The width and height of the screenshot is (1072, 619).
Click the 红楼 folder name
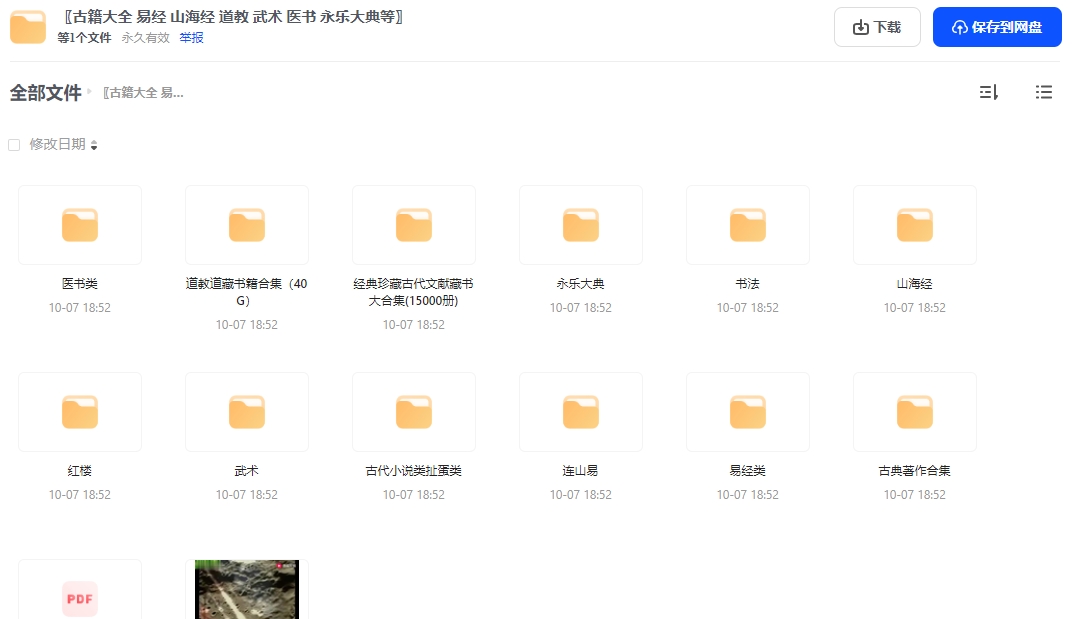[80, 471]
